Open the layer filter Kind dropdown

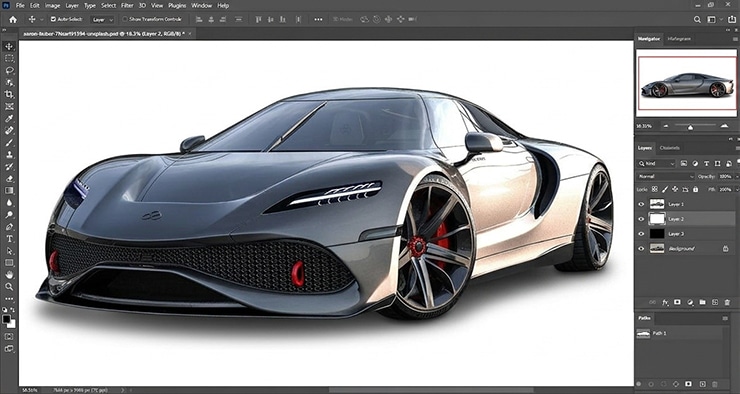point(656,164)
